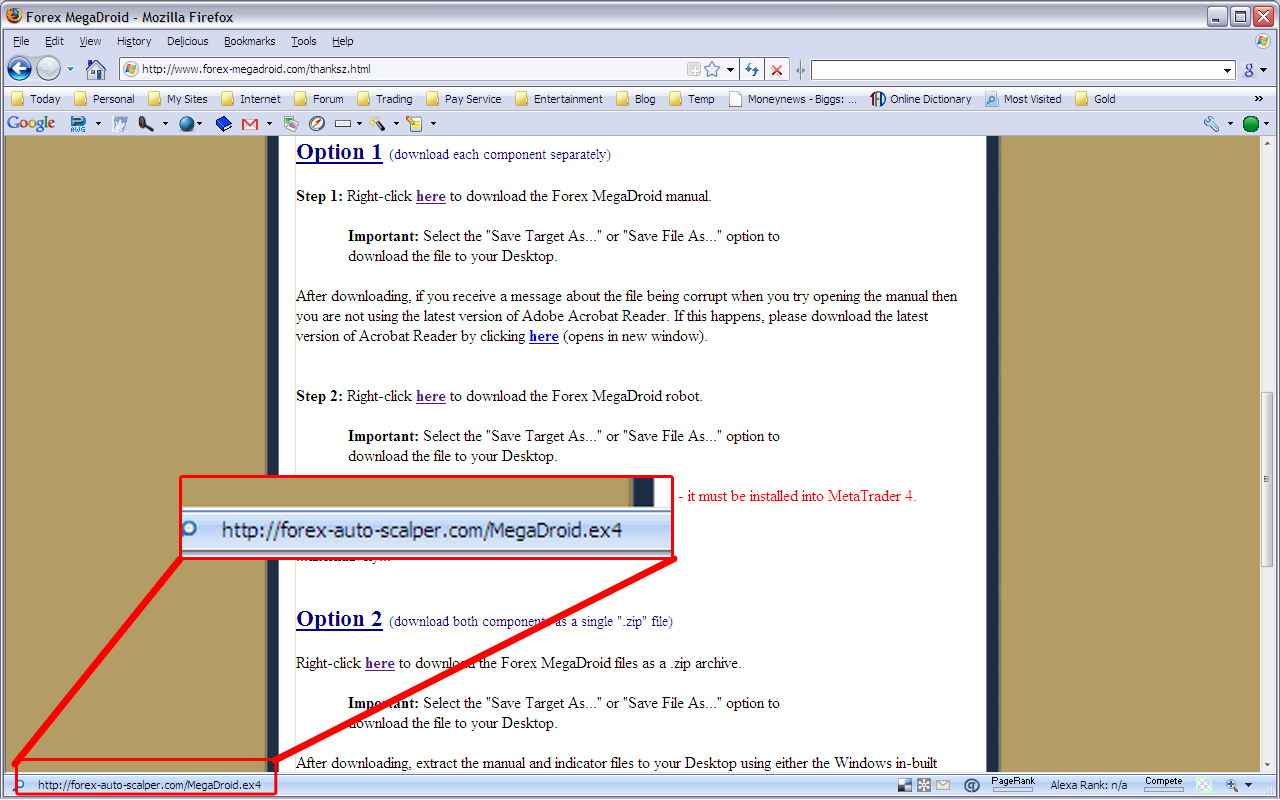This screenshot has height=800, width=1280.
Task: Click the yellow sticky note toolbar icon
Action: [414, 124]
